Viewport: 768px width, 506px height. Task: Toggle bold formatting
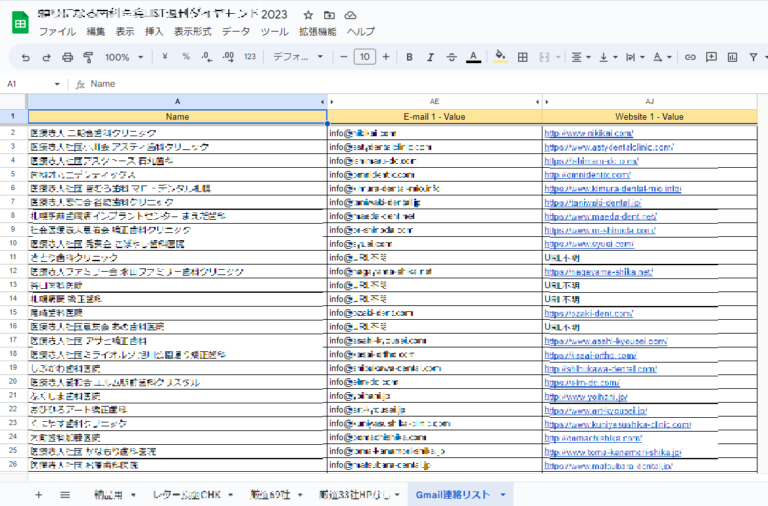(x=408, y=57)
